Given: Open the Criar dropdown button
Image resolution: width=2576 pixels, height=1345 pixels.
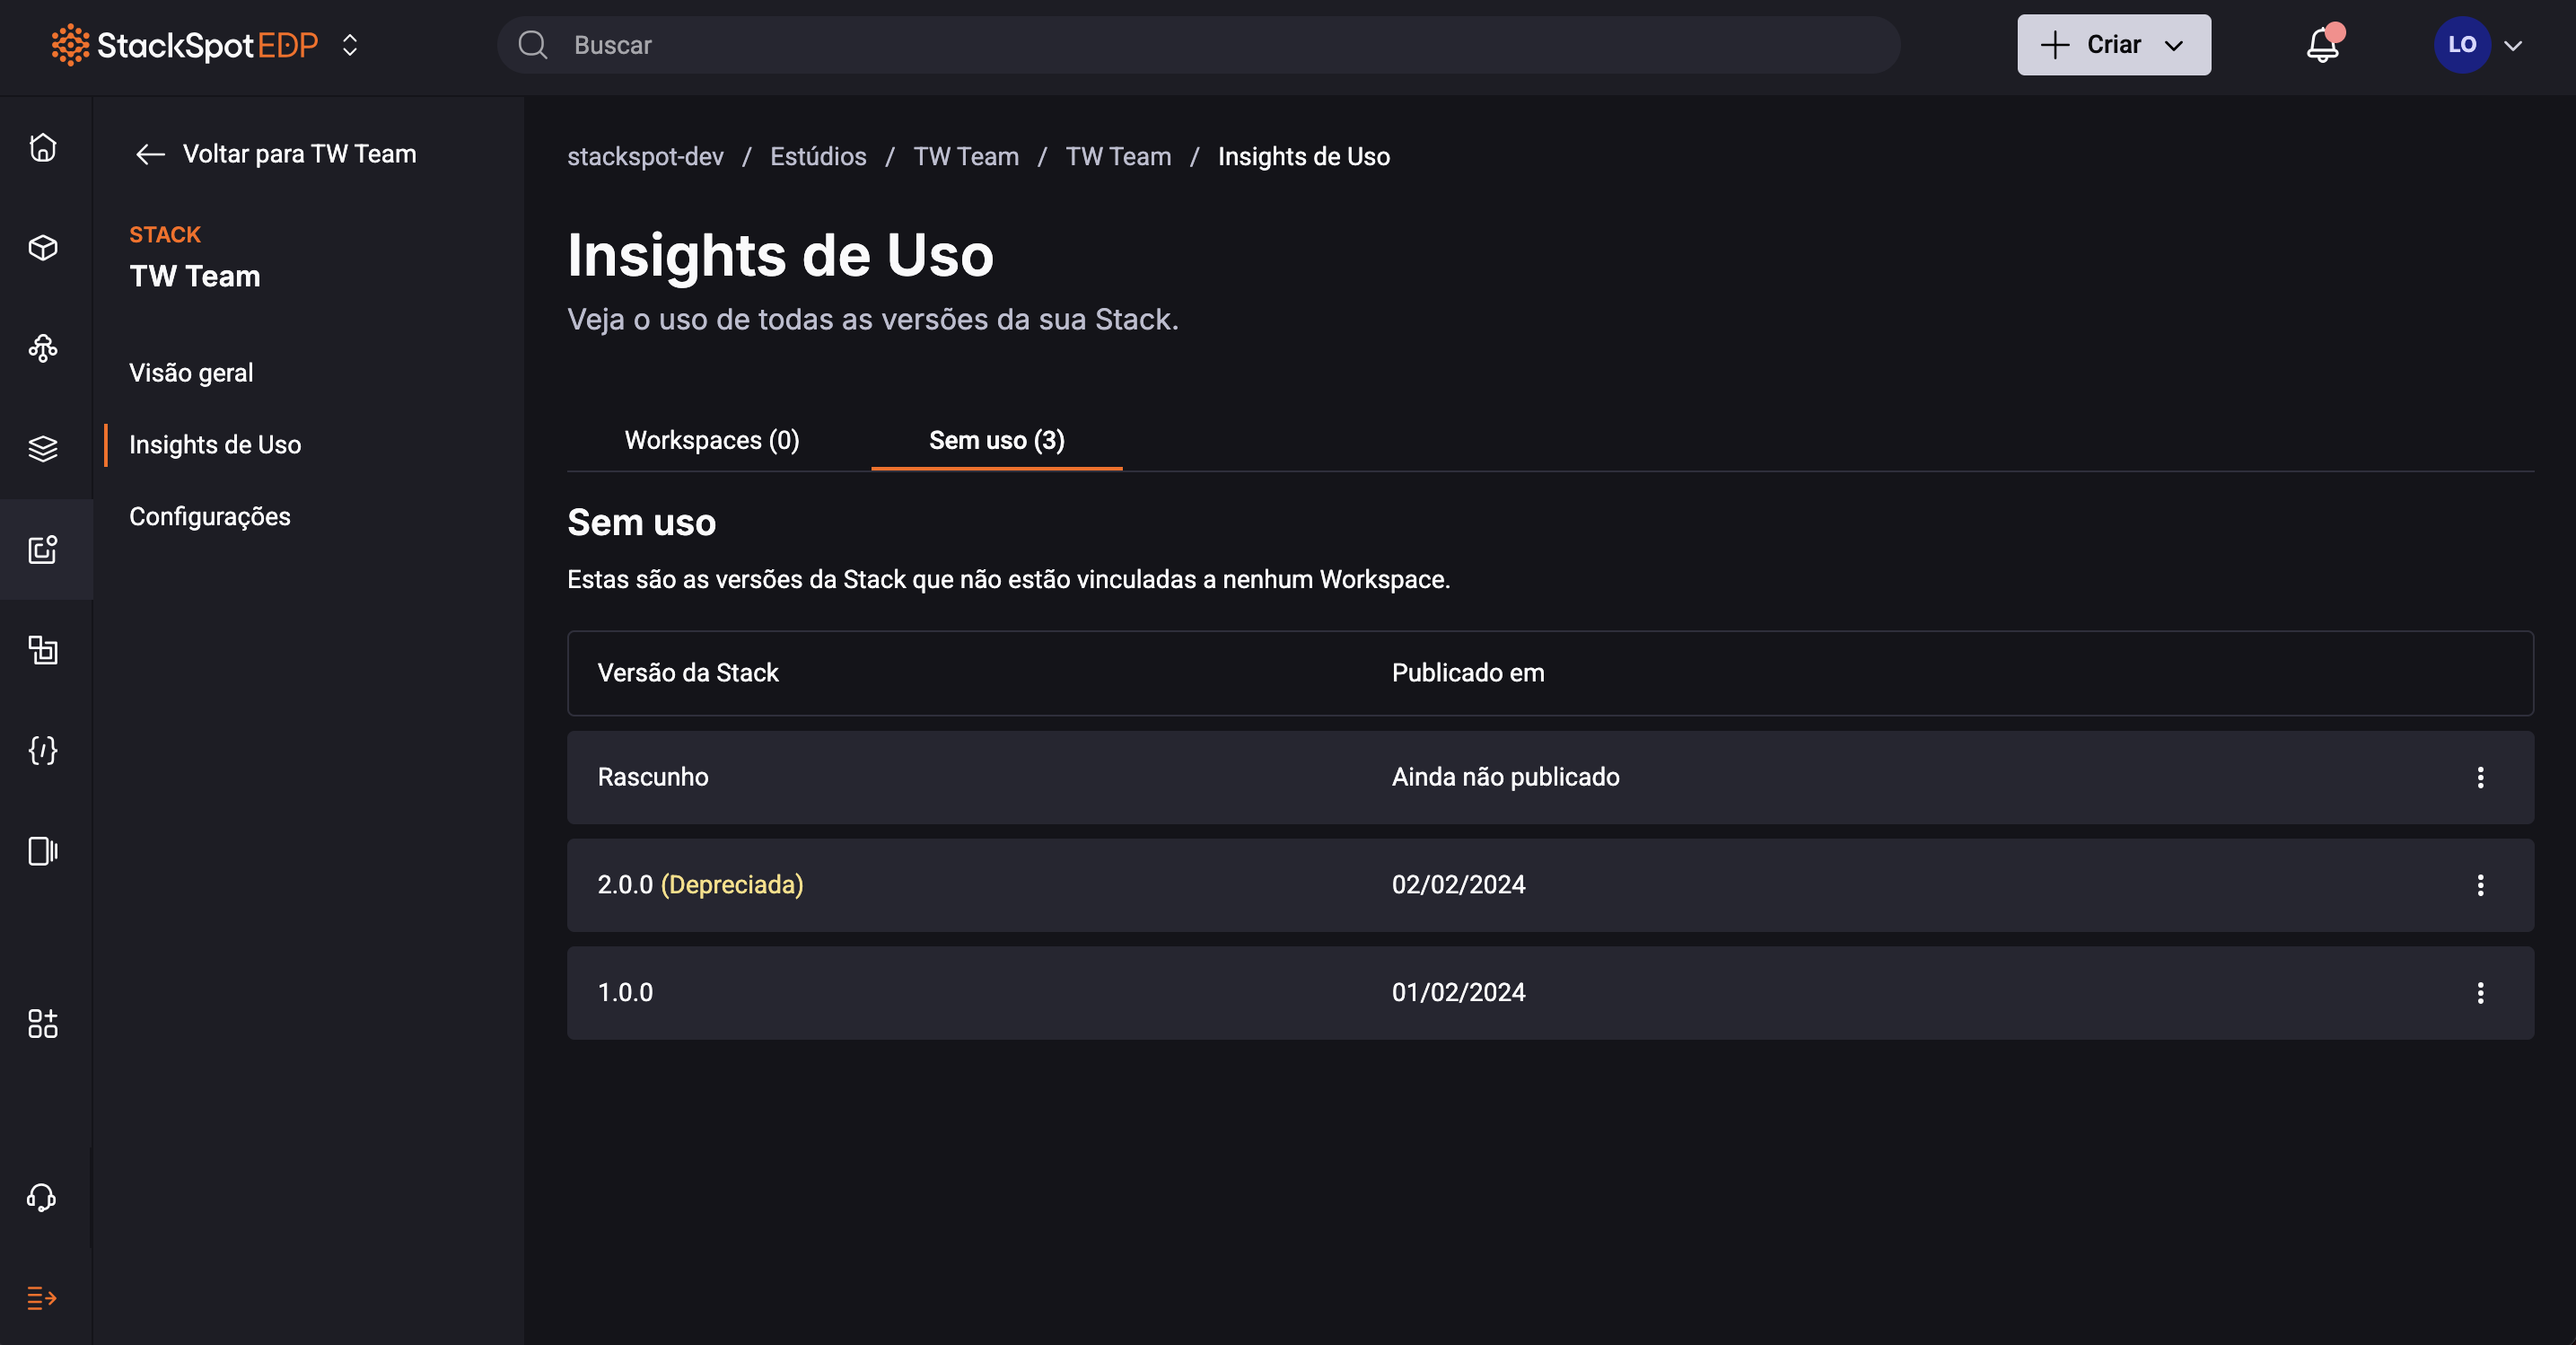Looking at the screenshot, I should [x=2113, y=45].
